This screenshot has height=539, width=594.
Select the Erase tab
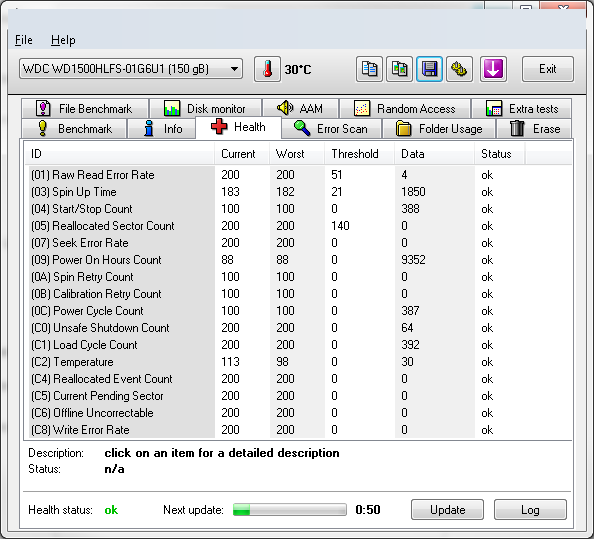coord(535,129)
